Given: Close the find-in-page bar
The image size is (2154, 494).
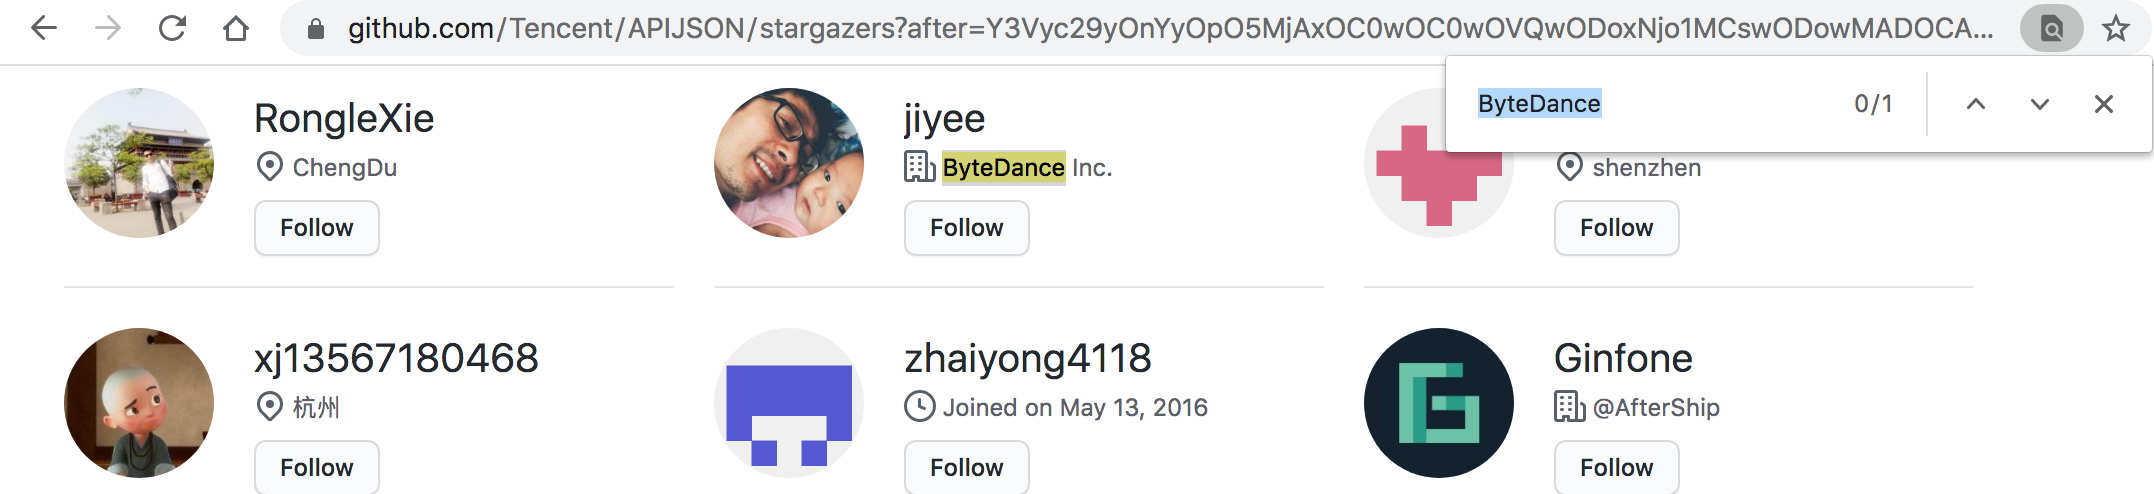Looking at the screenshot, I should click(2104, 104).
